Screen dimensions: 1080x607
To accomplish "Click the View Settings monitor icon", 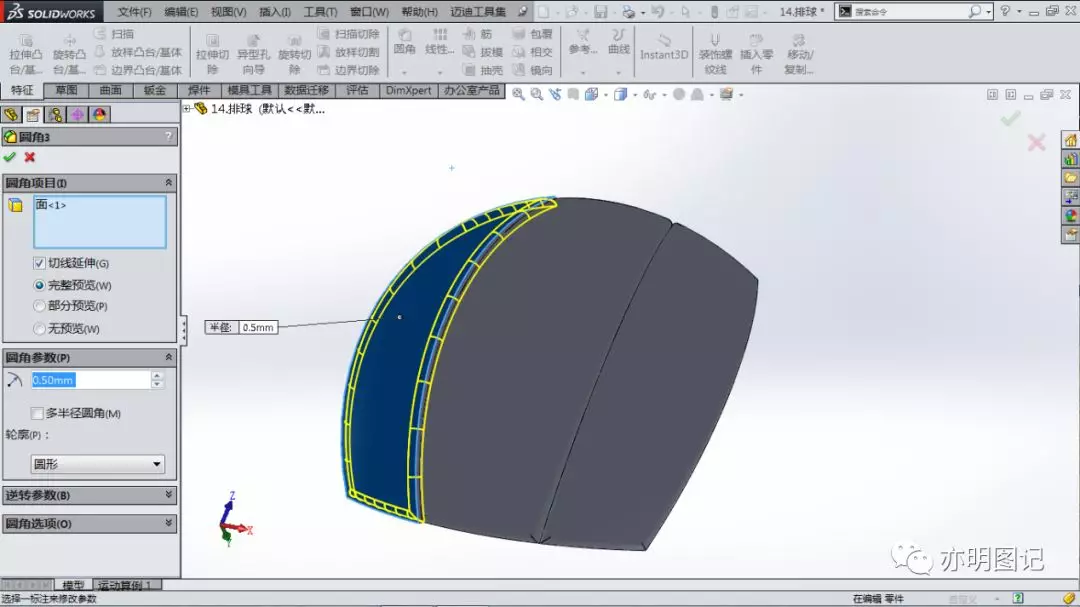I will 726,94.
